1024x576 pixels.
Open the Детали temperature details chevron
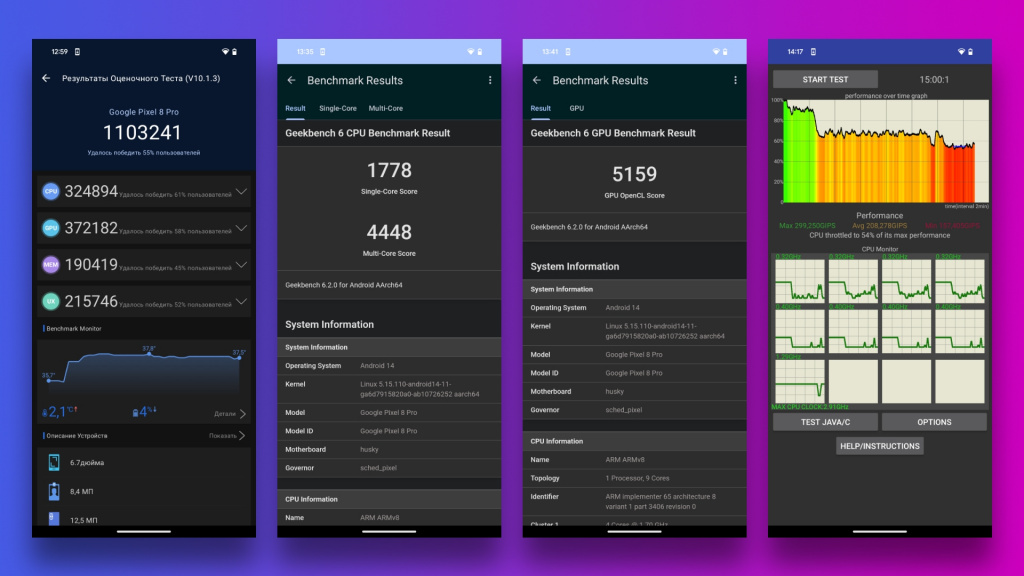click(x=242, y=413)
